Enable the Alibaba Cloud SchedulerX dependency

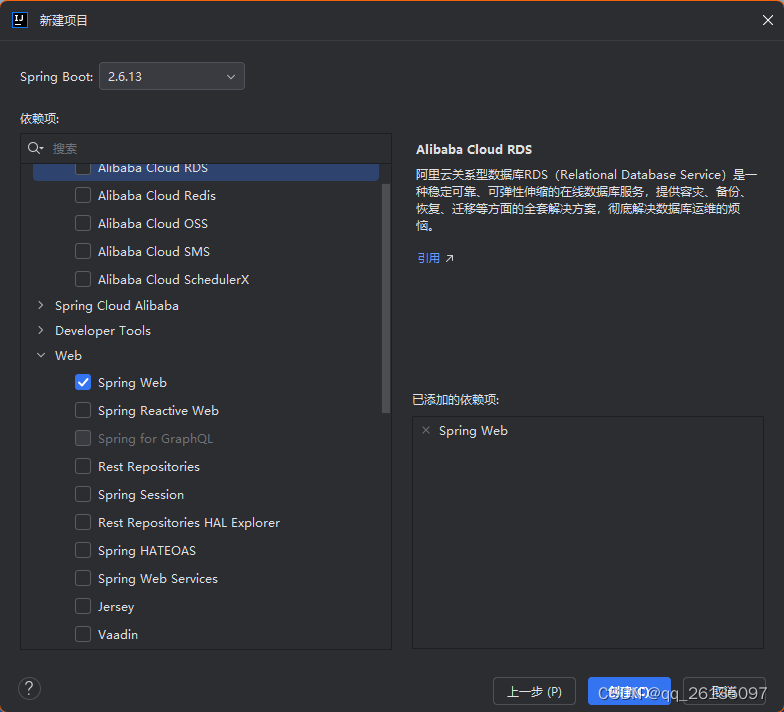[83, 279]
